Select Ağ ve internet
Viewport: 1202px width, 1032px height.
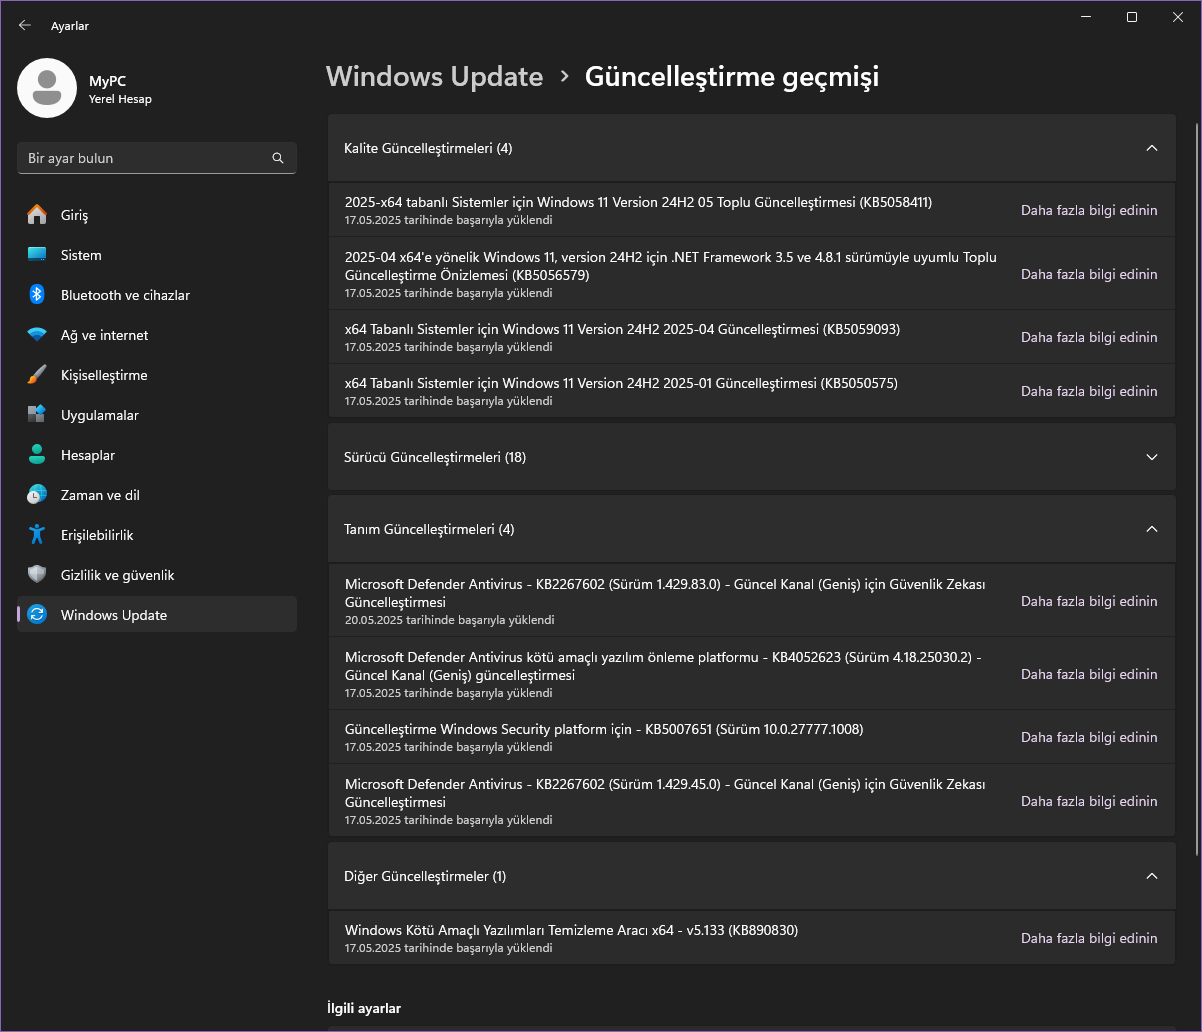click(157, 335)
